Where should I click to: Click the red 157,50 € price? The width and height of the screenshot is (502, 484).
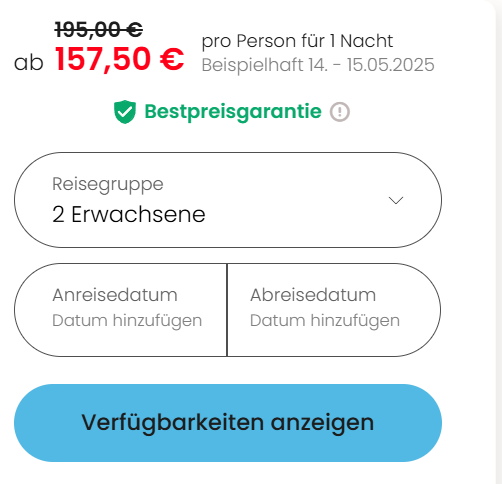pos(119,59)
